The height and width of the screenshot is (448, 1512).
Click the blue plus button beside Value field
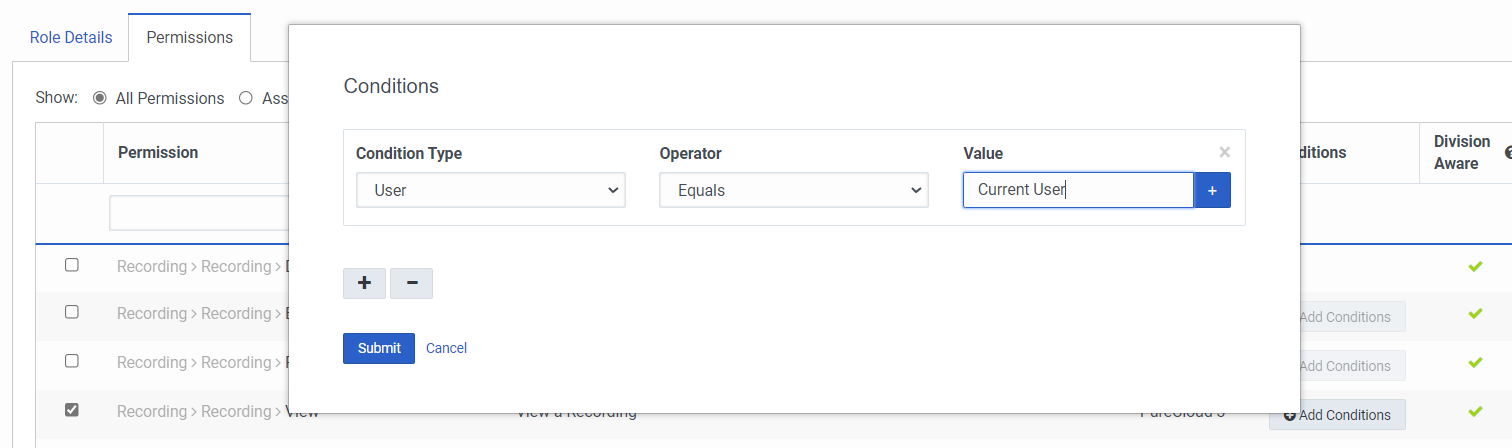tap(1212, 190)
